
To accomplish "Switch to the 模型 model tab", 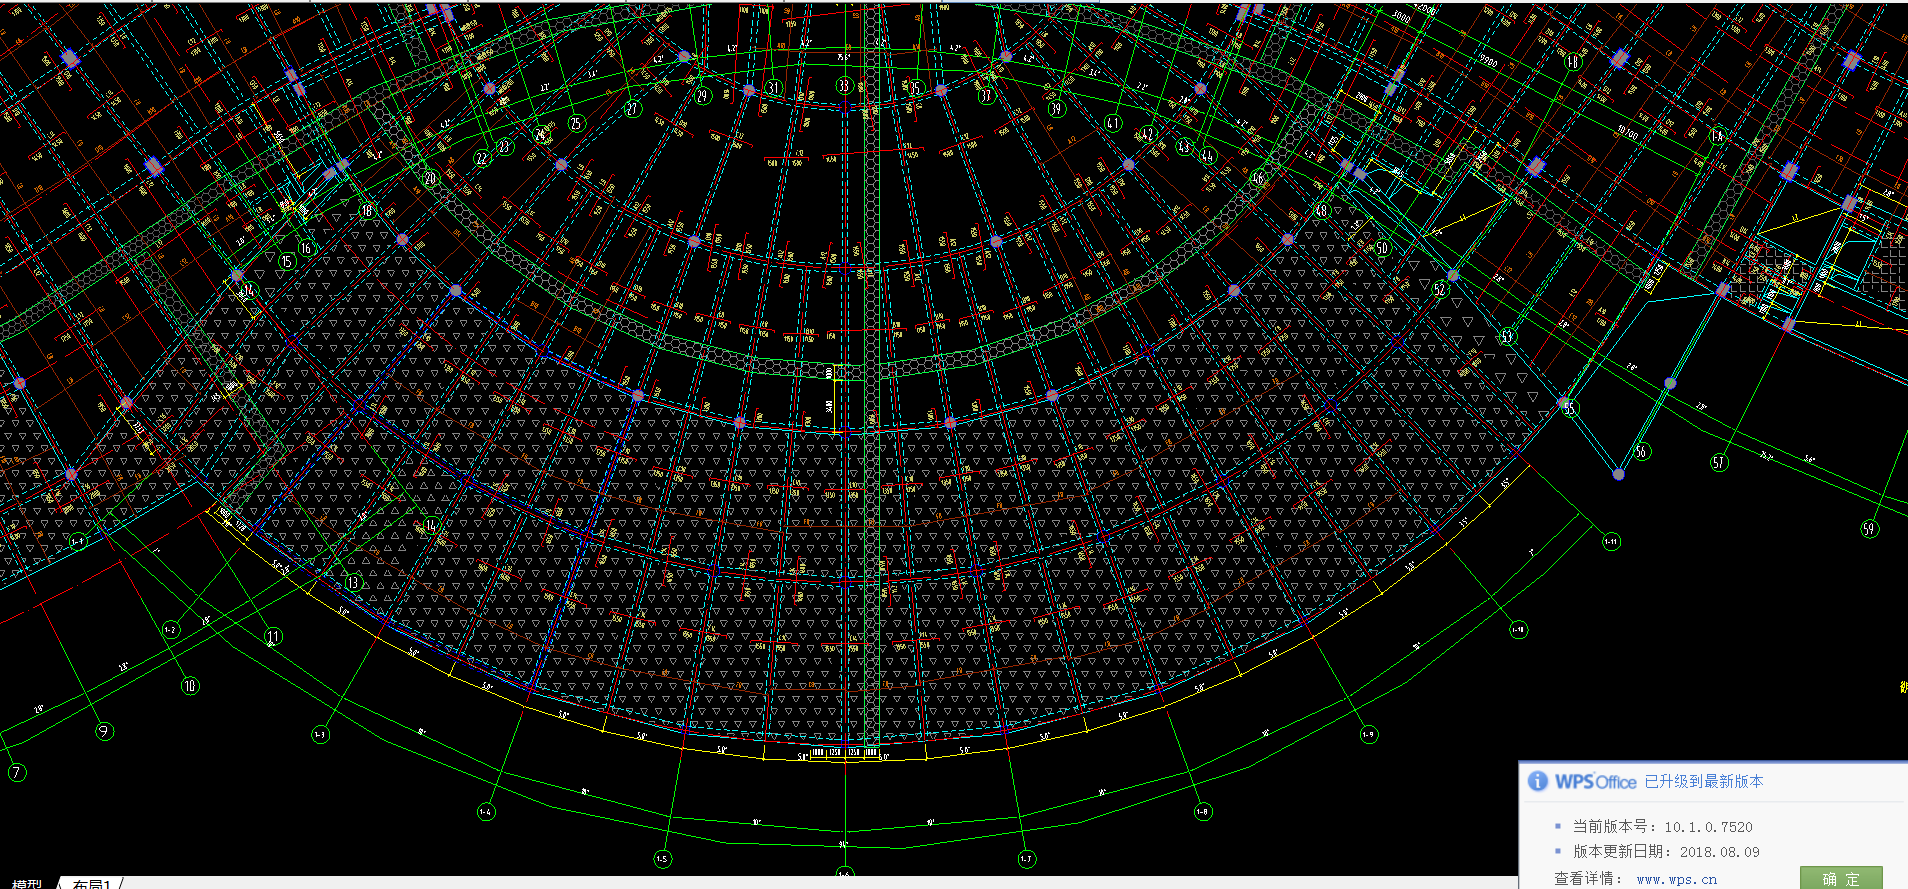I will [27, 884].
